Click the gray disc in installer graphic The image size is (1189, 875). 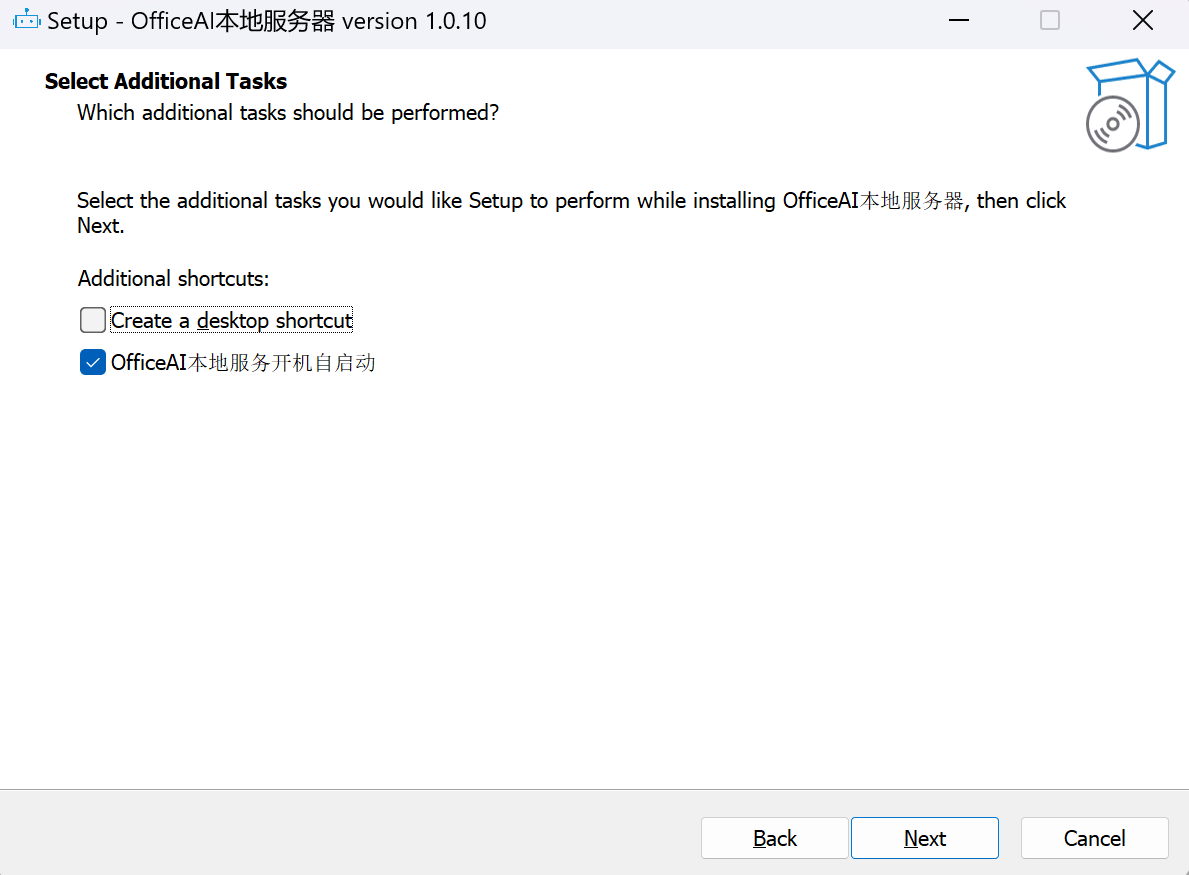click(1112, 124)
